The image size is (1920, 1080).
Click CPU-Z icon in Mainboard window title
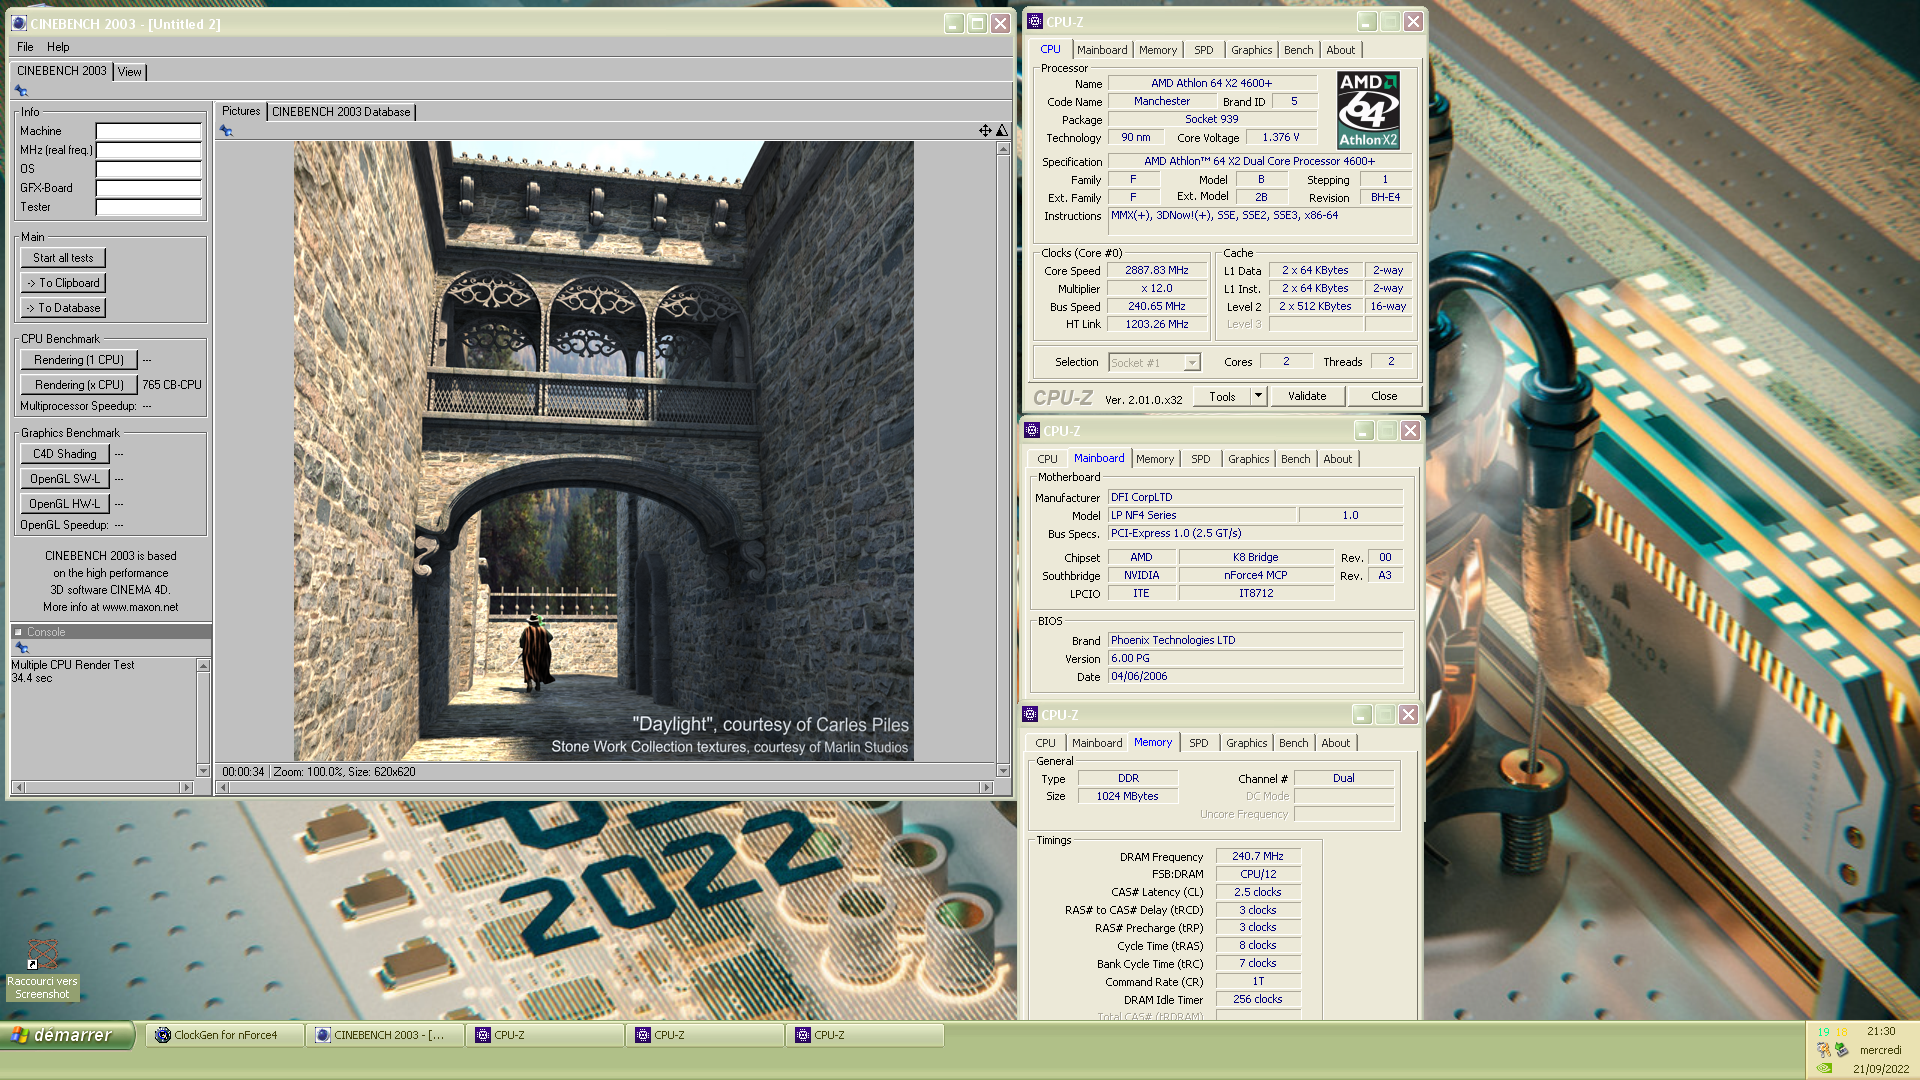[x=1032, y=431]
